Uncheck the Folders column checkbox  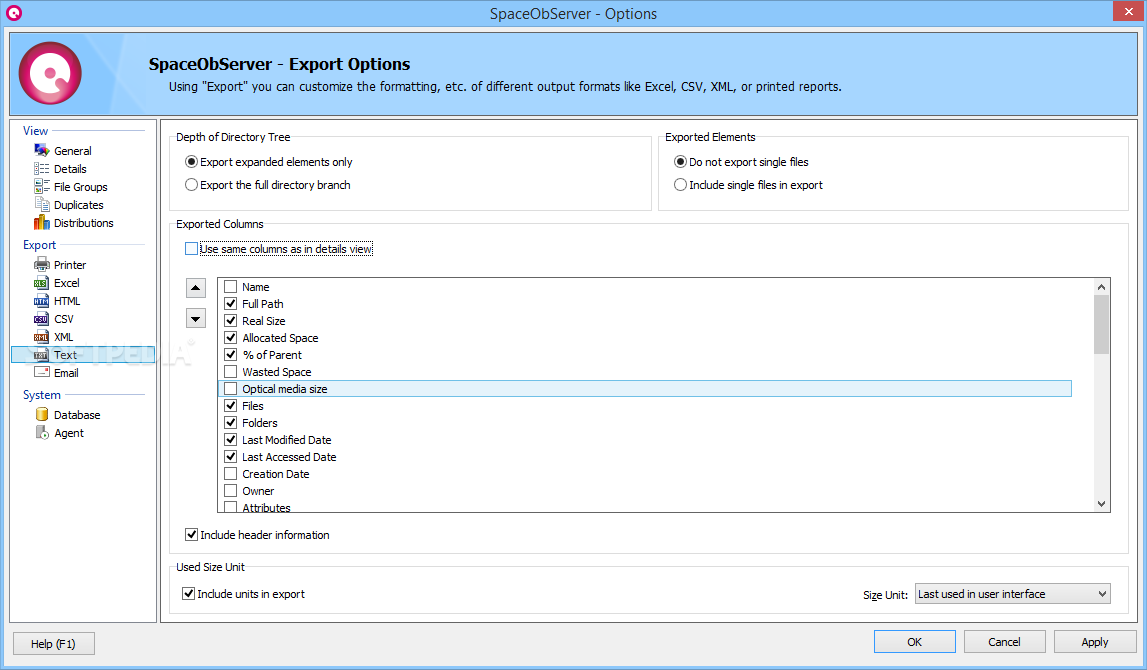[x=230, y=423]
